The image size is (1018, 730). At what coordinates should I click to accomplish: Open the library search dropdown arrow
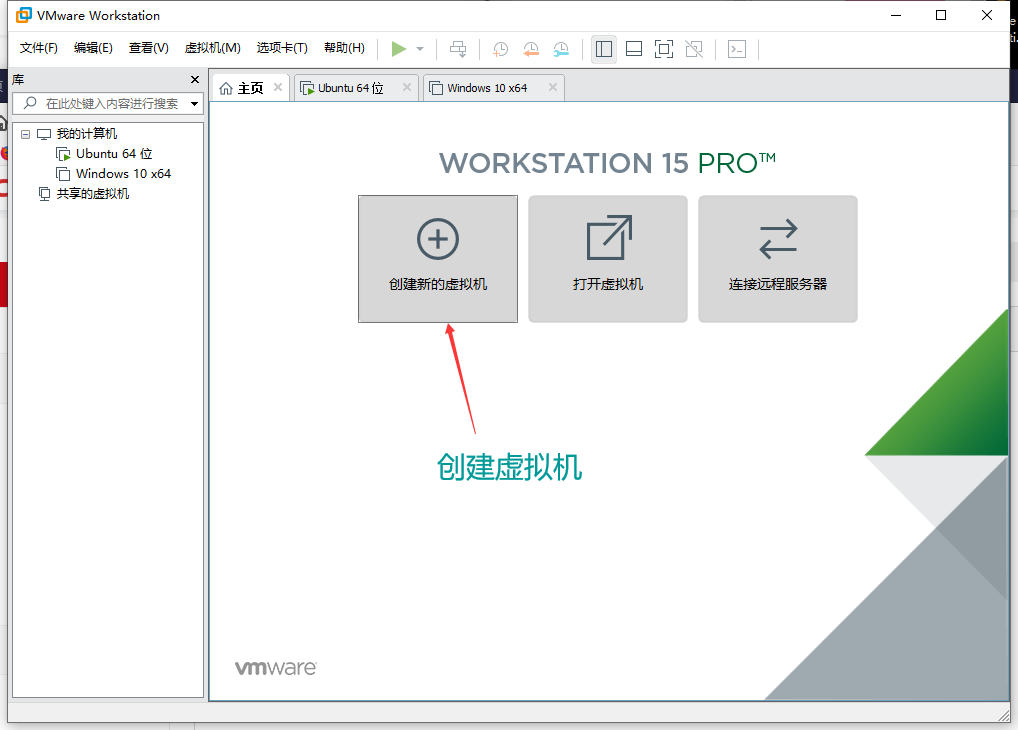tap(194, 104)
